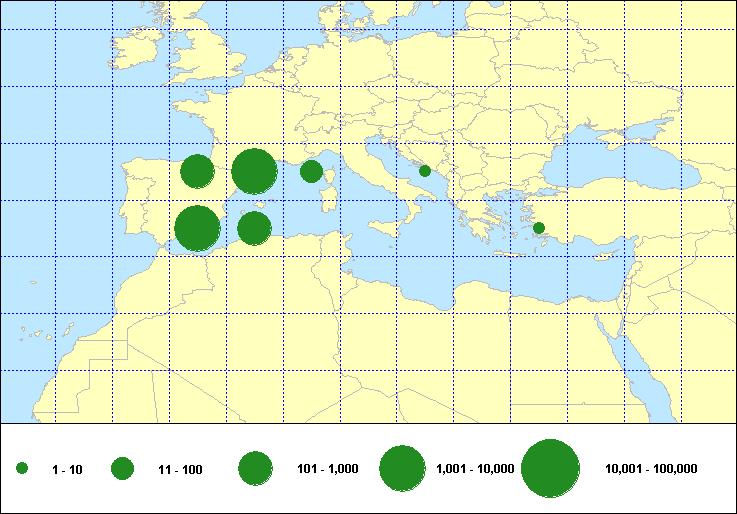
Task: Click the Black Sea on the map
Action: 610,155
